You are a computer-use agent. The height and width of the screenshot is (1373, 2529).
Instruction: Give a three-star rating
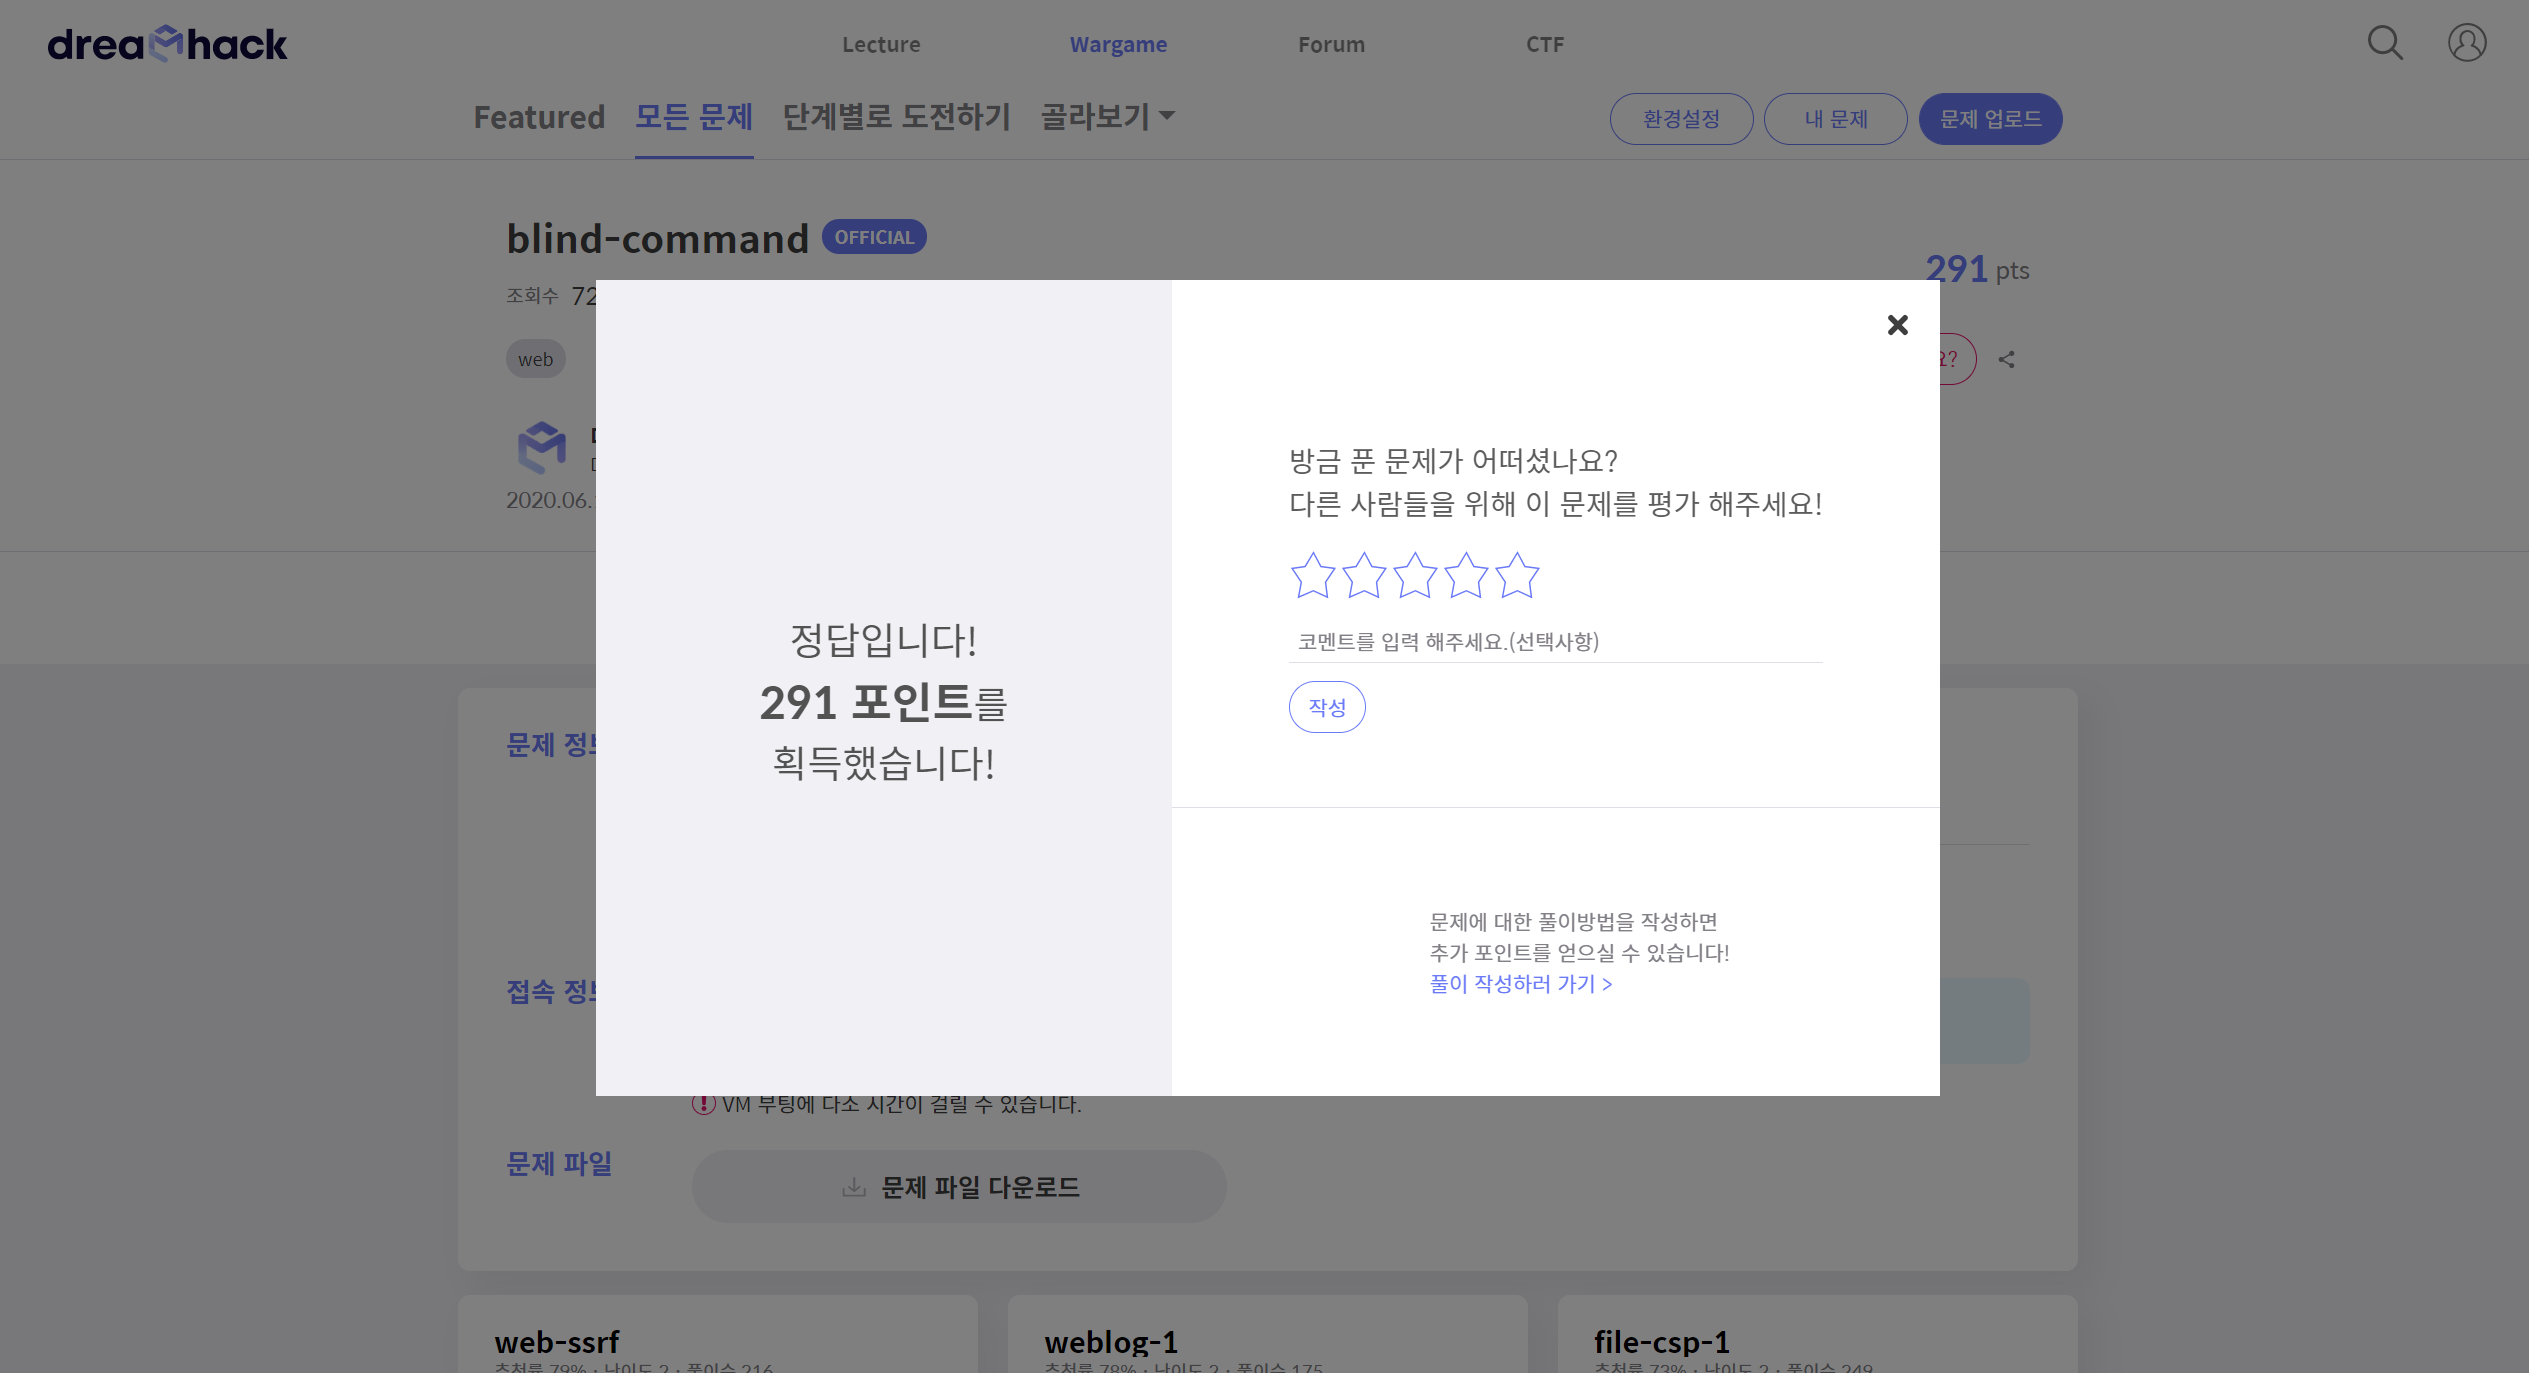[1414, 576]
